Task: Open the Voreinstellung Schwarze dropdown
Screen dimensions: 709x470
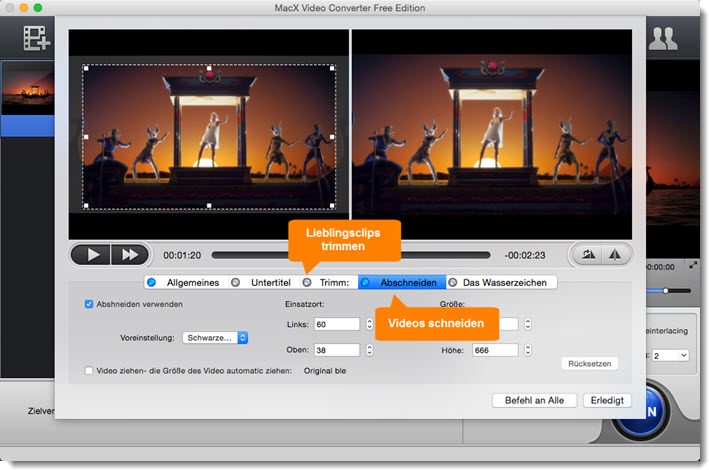Action: click(x=215, y=338)
